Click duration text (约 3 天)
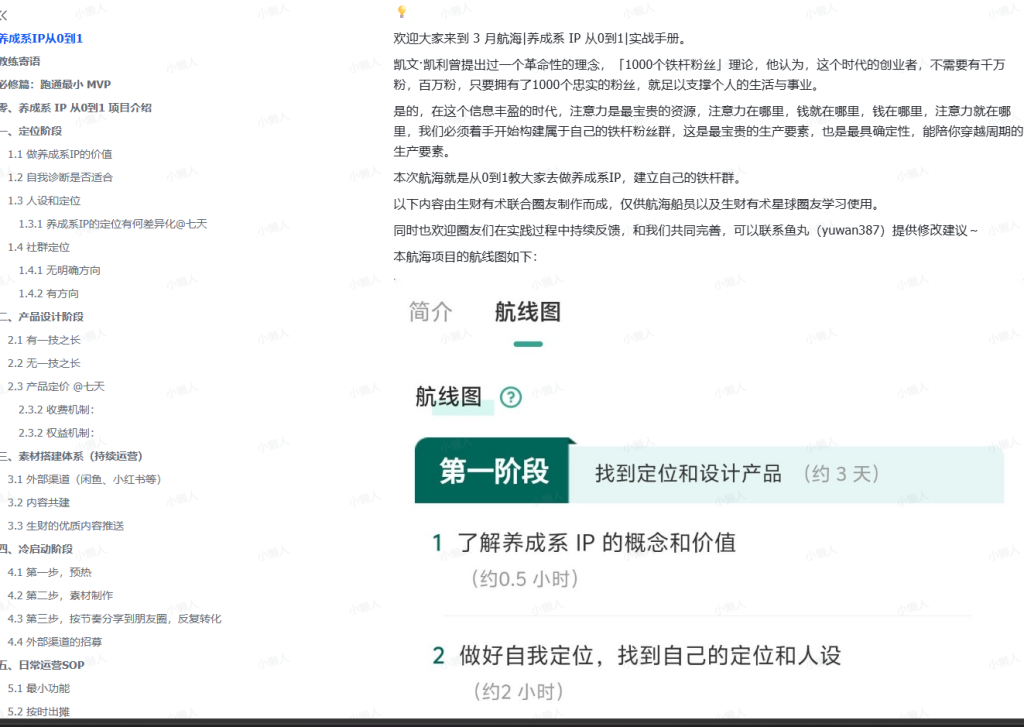 pyautogui.click(x=841, y=474)
